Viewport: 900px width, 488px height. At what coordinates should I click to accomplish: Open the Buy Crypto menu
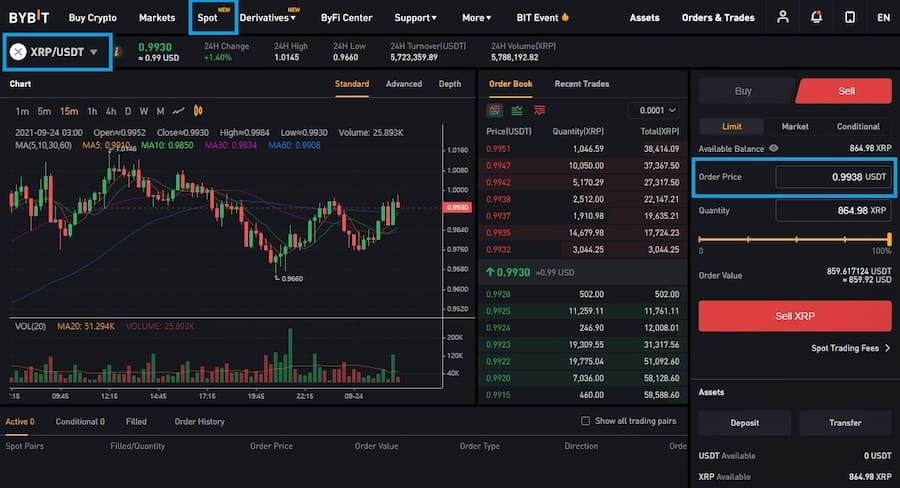92,18
